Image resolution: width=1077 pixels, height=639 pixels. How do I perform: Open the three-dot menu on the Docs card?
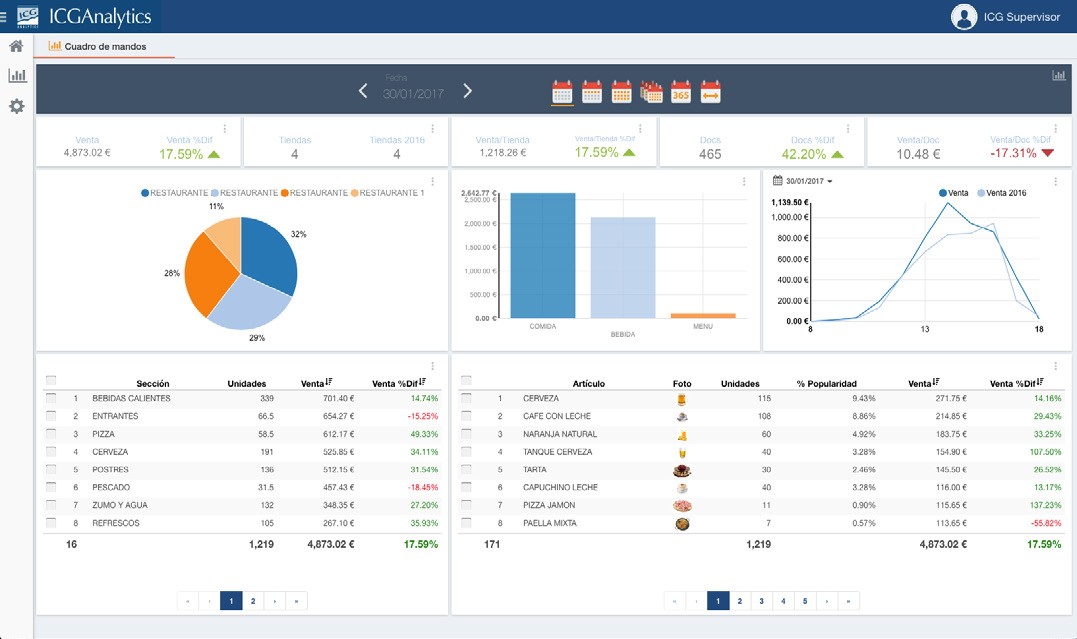[848, 128]
